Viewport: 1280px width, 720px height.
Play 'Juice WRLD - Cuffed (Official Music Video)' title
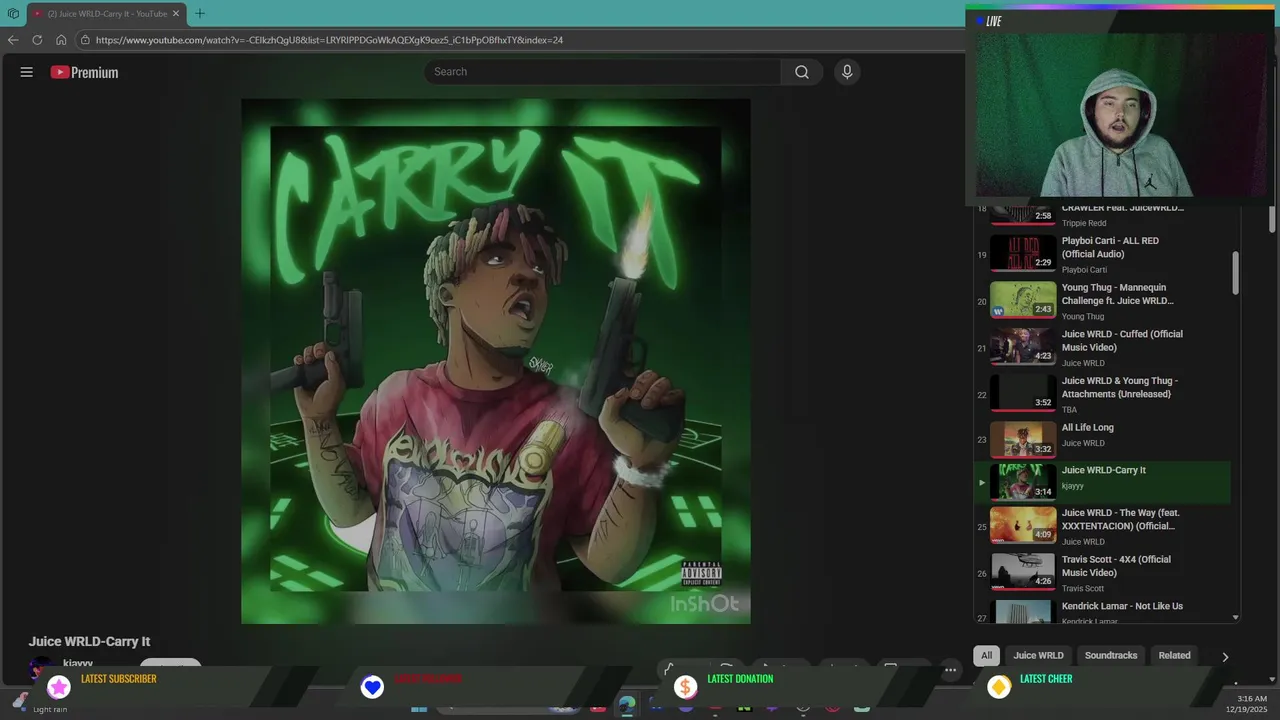tap(1122, 341)
